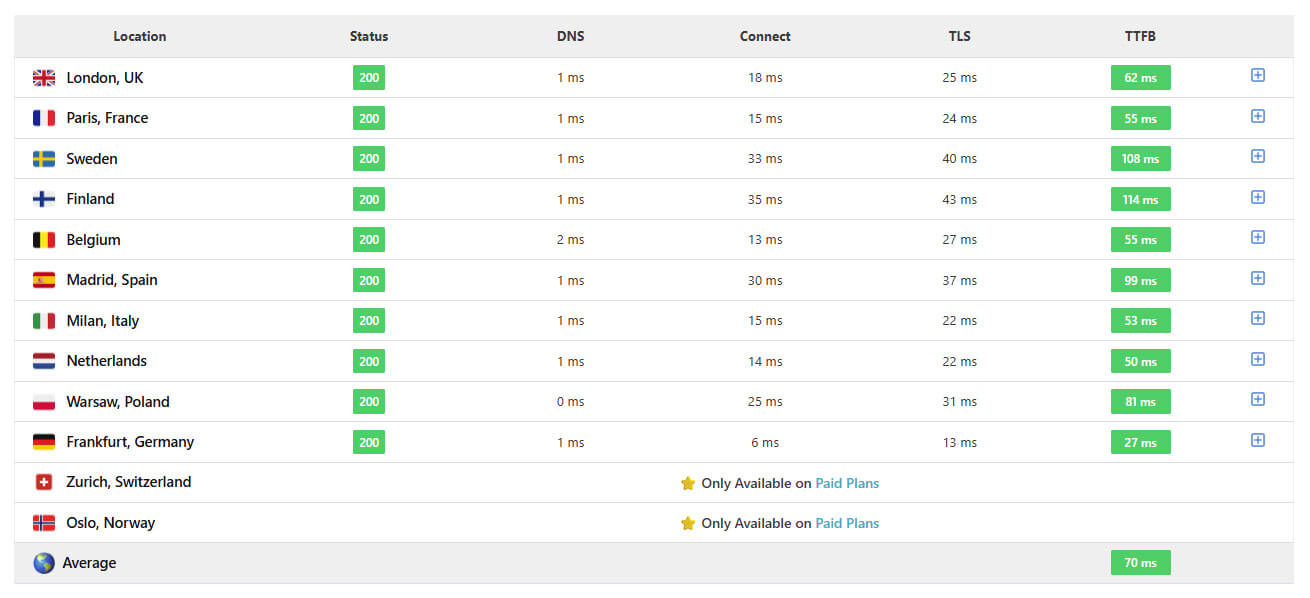Click the star icon in Oslo row
Image resolution: width=1310 pixels, height=598 pixels.
tap(688, 523)
